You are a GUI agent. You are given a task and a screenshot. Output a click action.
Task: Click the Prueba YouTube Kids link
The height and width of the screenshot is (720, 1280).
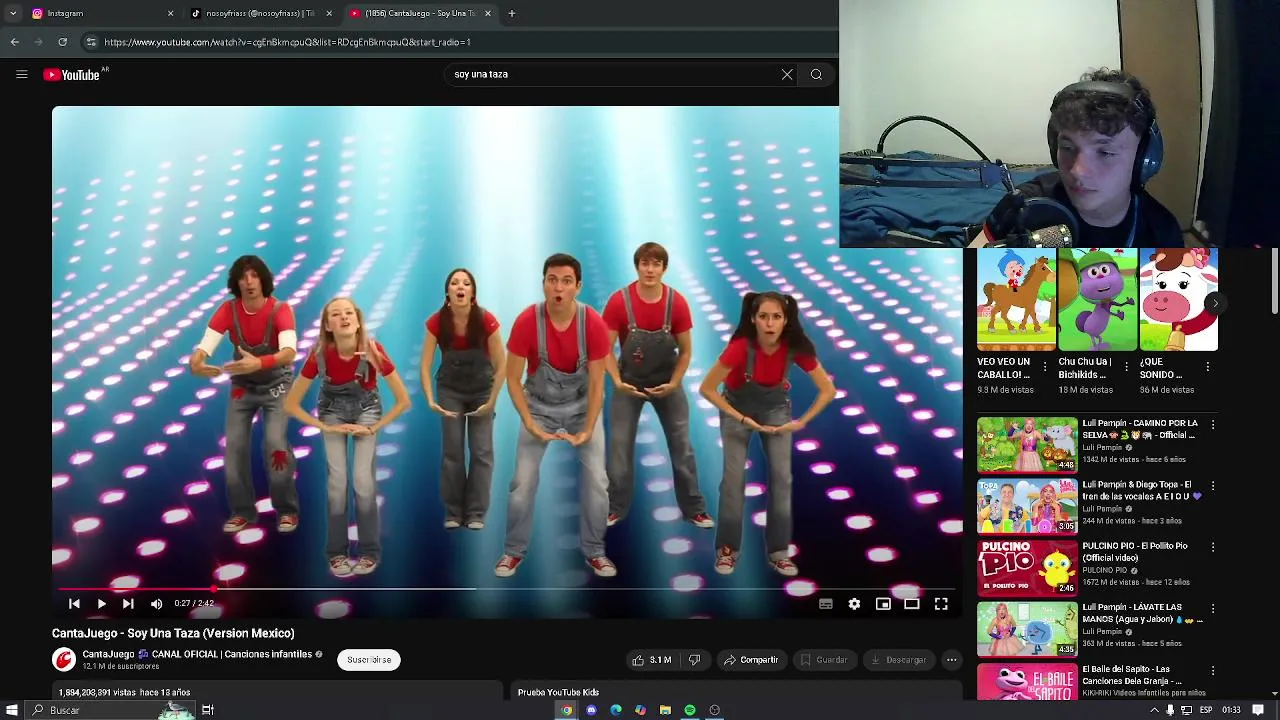tap(558, 692)
